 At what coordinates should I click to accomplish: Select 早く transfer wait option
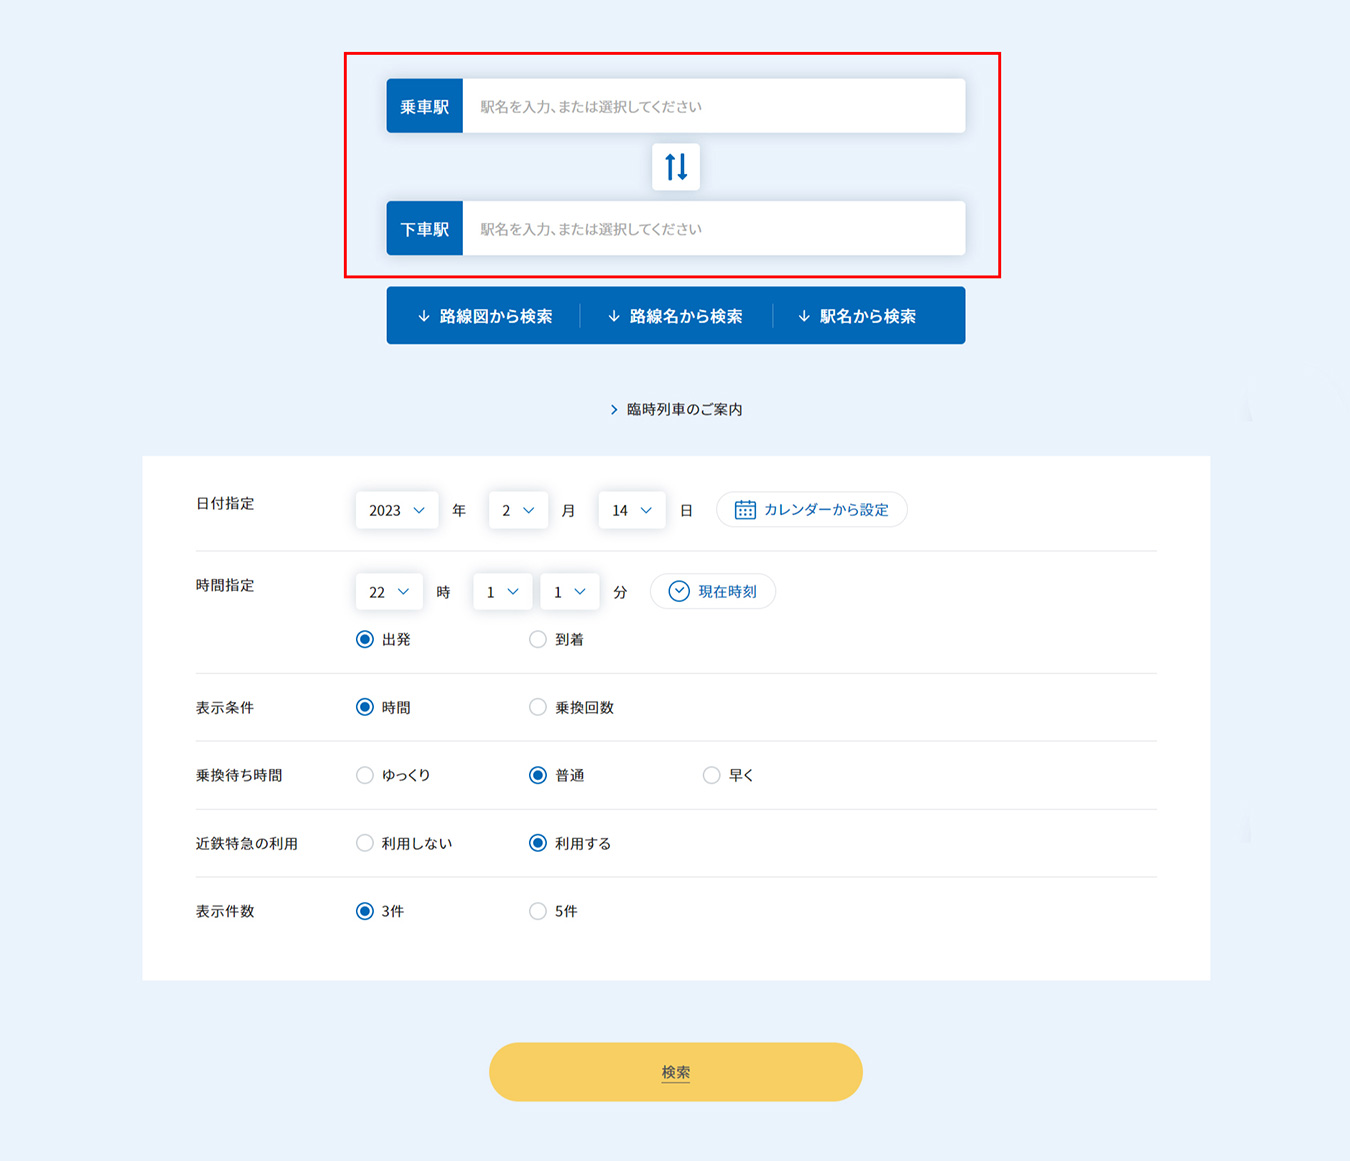tap(711, 775)
